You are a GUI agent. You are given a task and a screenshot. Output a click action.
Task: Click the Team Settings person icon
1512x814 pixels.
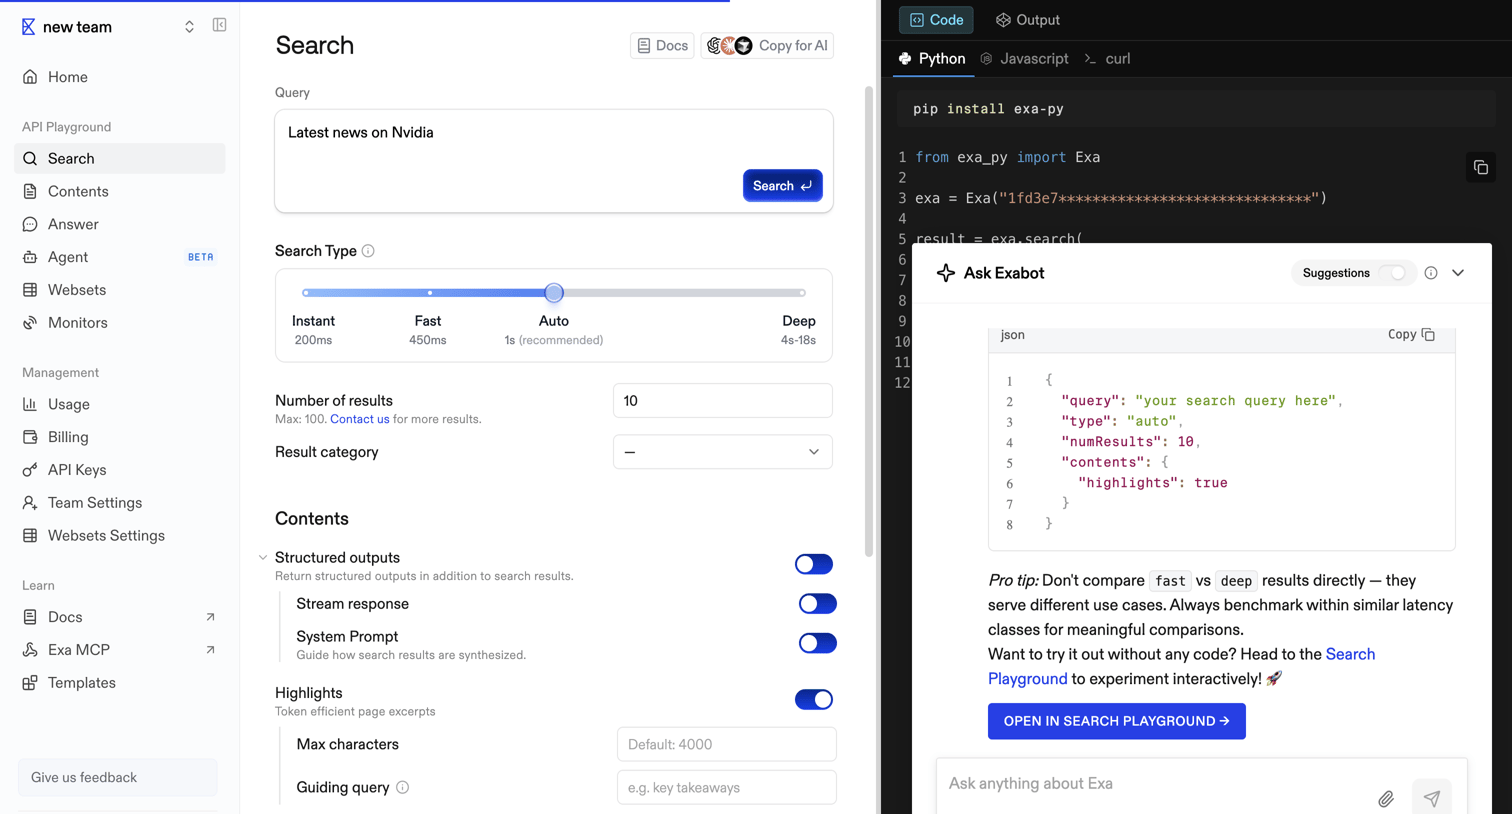click(x=30, y=503)
